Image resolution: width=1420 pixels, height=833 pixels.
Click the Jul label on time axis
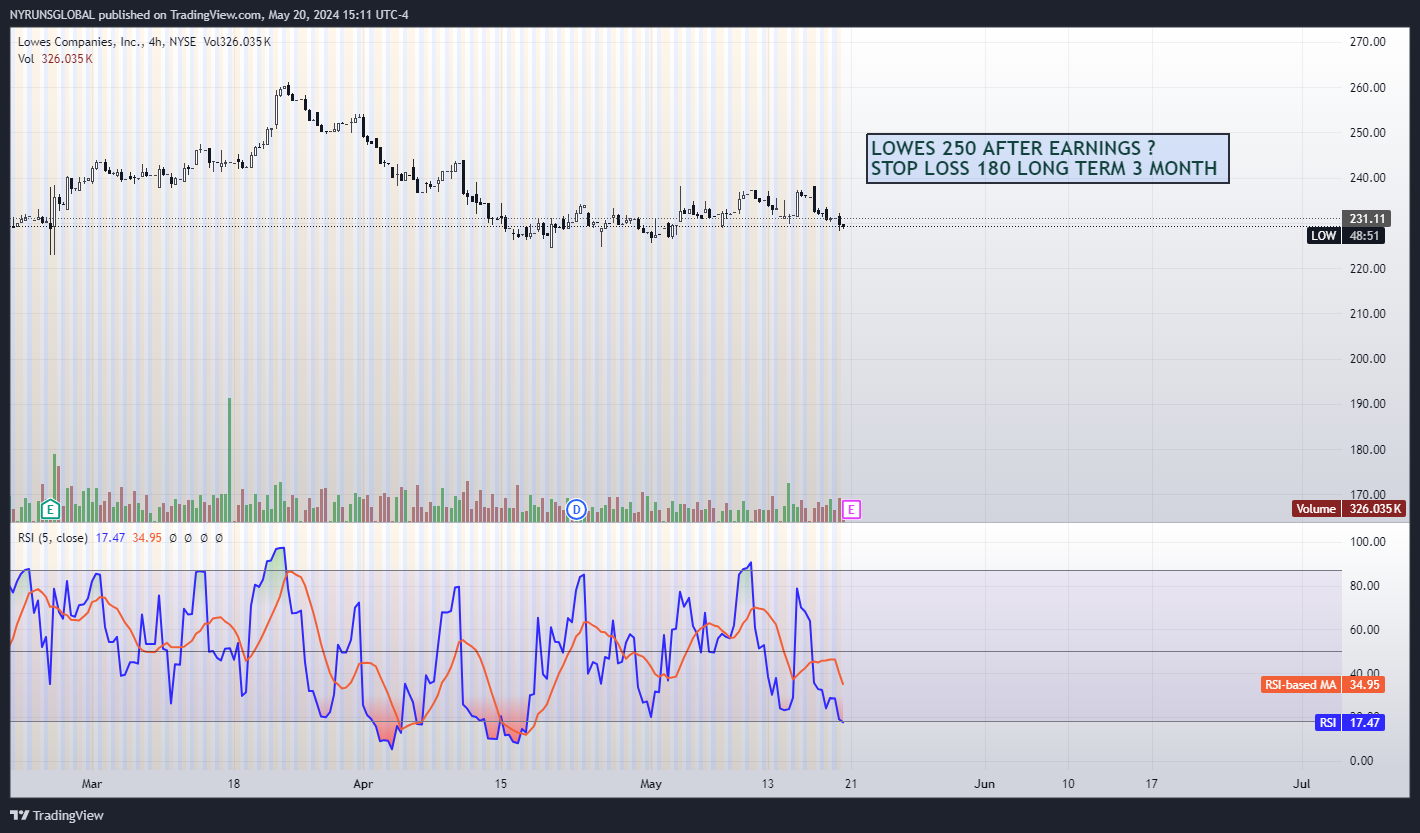tap(1302, 783)
